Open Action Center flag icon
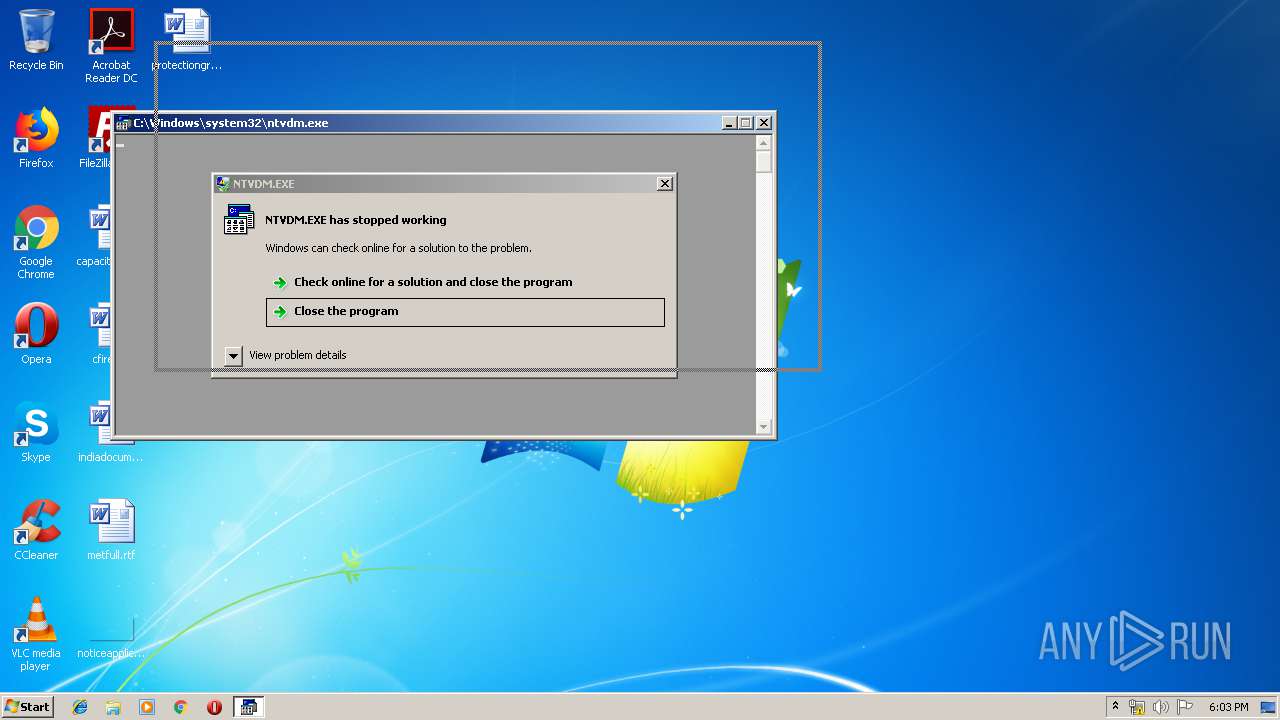The image size is (1280, 720). pyautogui.click(x=1185, y=707)
